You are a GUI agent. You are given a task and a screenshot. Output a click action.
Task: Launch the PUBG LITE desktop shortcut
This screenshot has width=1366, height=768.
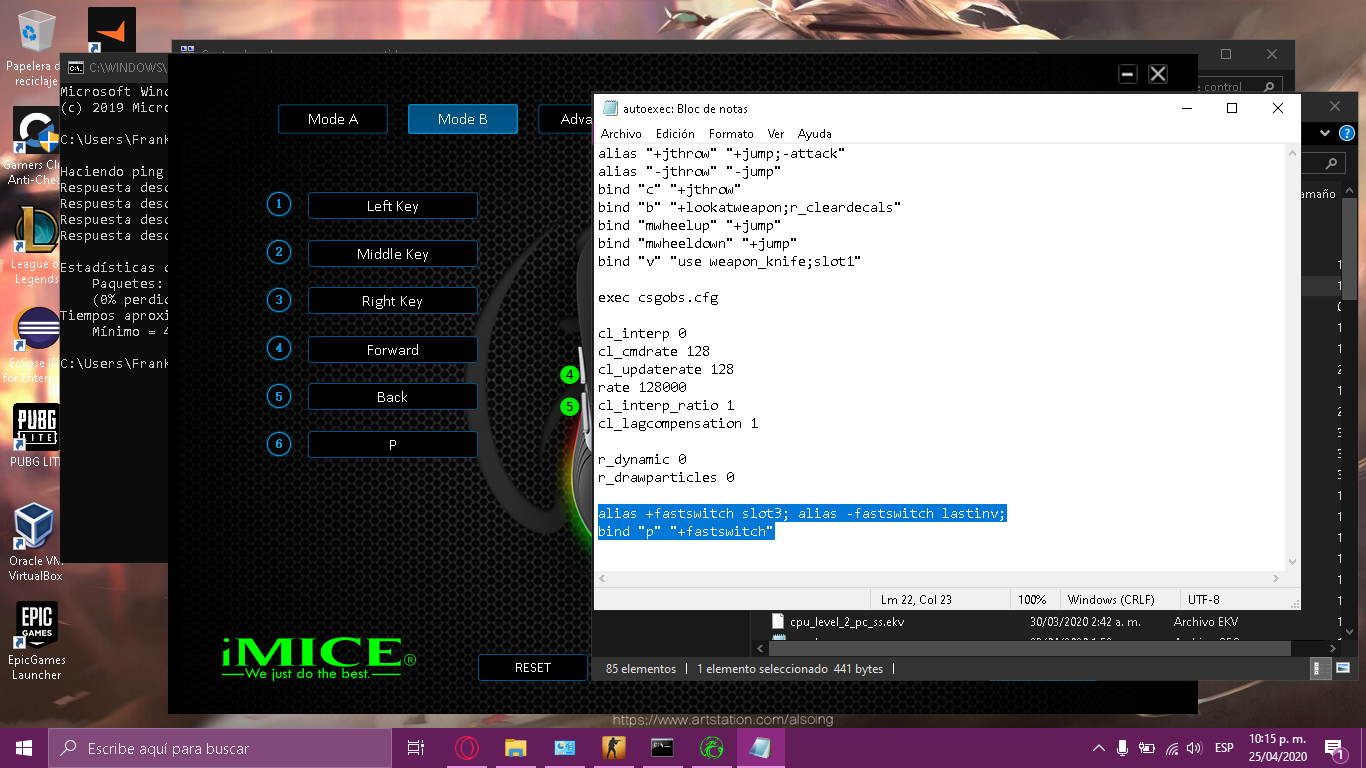click(35, 436)
